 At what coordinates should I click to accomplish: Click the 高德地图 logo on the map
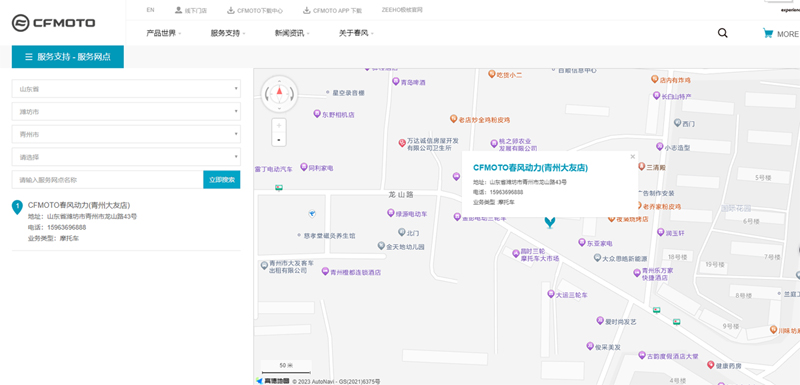coord(273,381)
